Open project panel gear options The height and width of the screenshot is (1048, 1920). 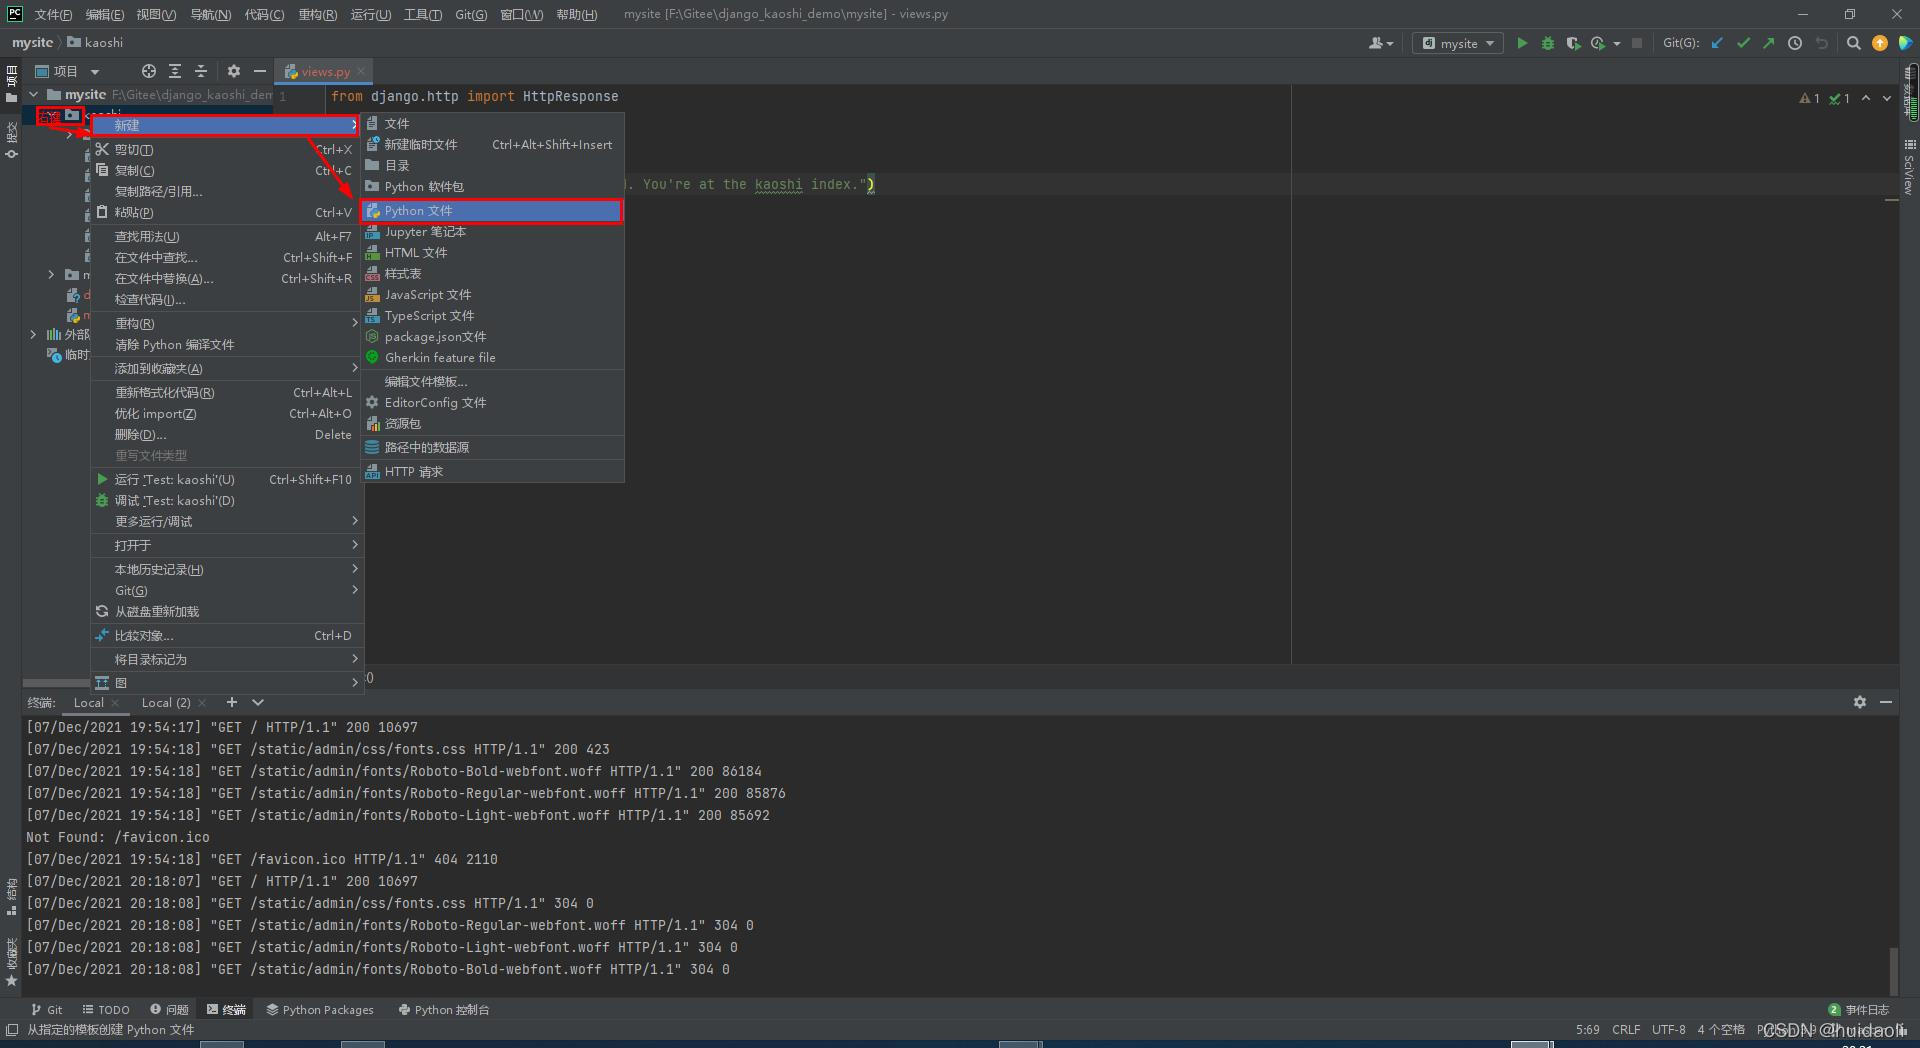click(x=234, y=71)
